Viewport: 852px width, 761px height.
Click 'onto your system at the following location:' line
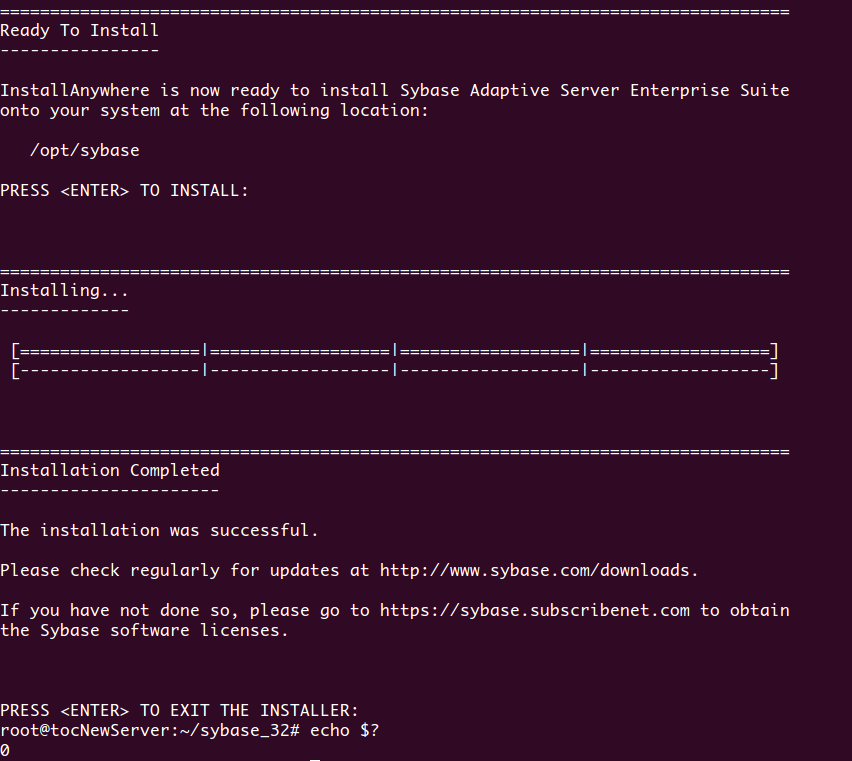[x=214, y=110]
